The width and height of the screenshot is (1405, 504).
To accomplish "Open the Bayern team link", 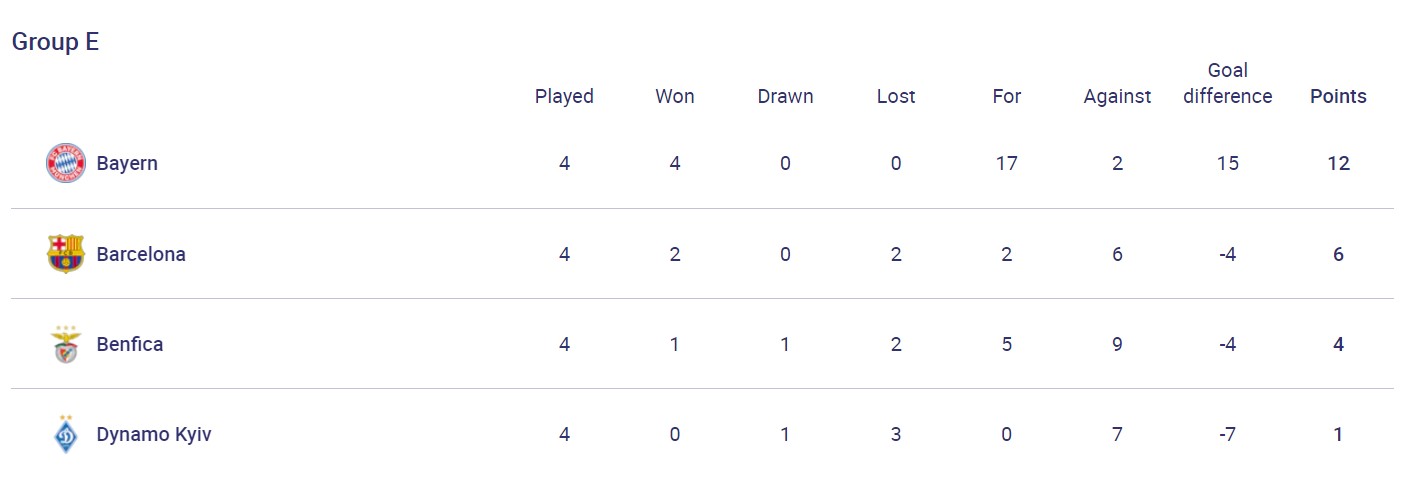I will pyautogui.click(x=127, y=163).
